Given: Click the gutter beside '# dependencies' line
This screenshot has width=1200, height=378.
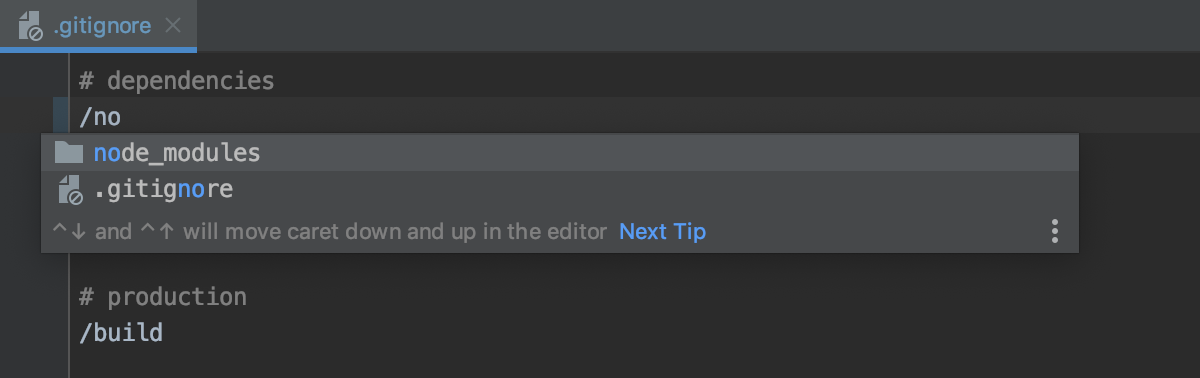Looking at the screenshot, I should (34, 80).
